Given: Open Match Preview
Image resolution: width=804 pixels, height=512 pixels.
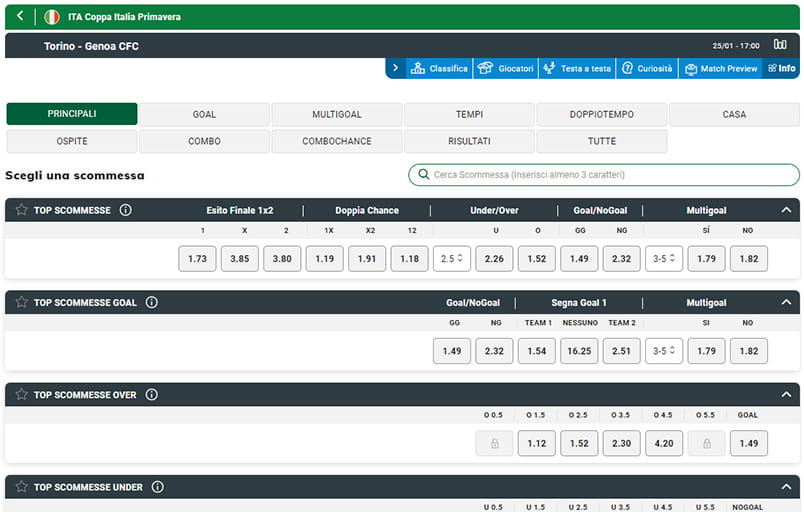Looking at the screenshot, I should tap(721, 68).
